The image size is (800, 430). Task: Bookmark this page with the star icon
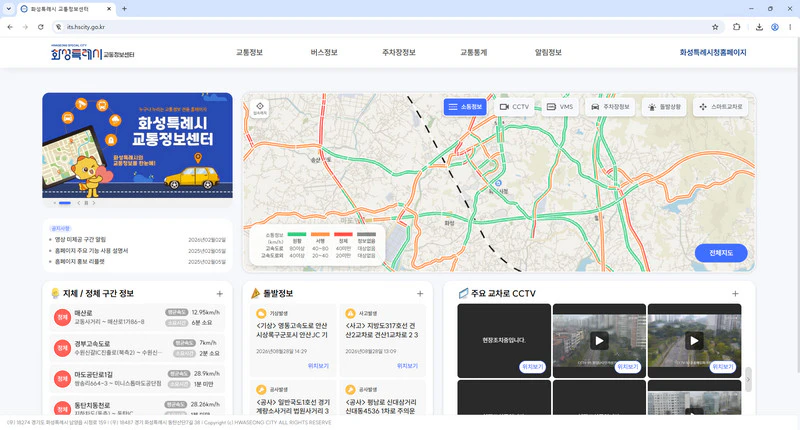(715, 27)
